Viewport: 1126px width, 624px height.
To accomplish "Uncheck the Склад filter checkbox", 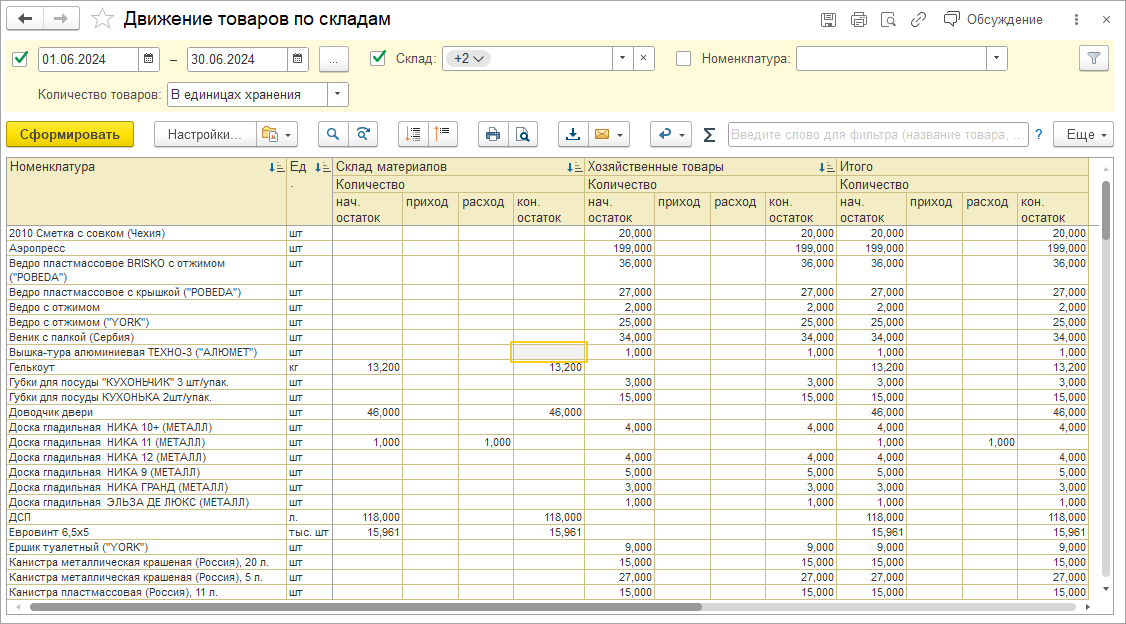I will (x=378, y=59).
